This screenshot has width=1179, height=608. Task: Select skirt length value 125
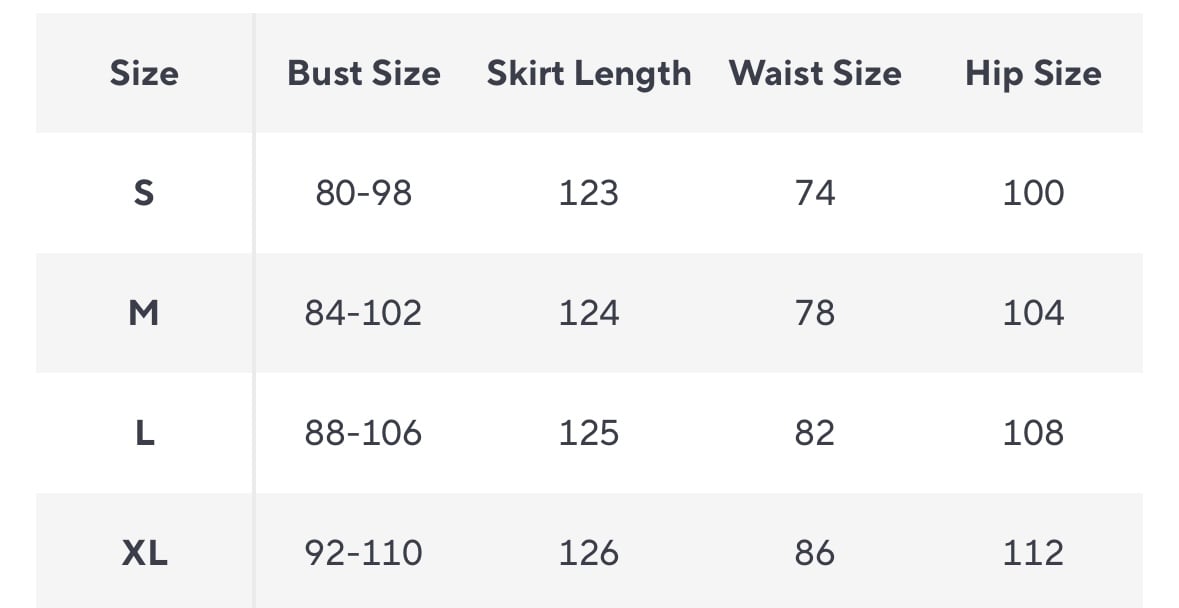click(589, 433)
